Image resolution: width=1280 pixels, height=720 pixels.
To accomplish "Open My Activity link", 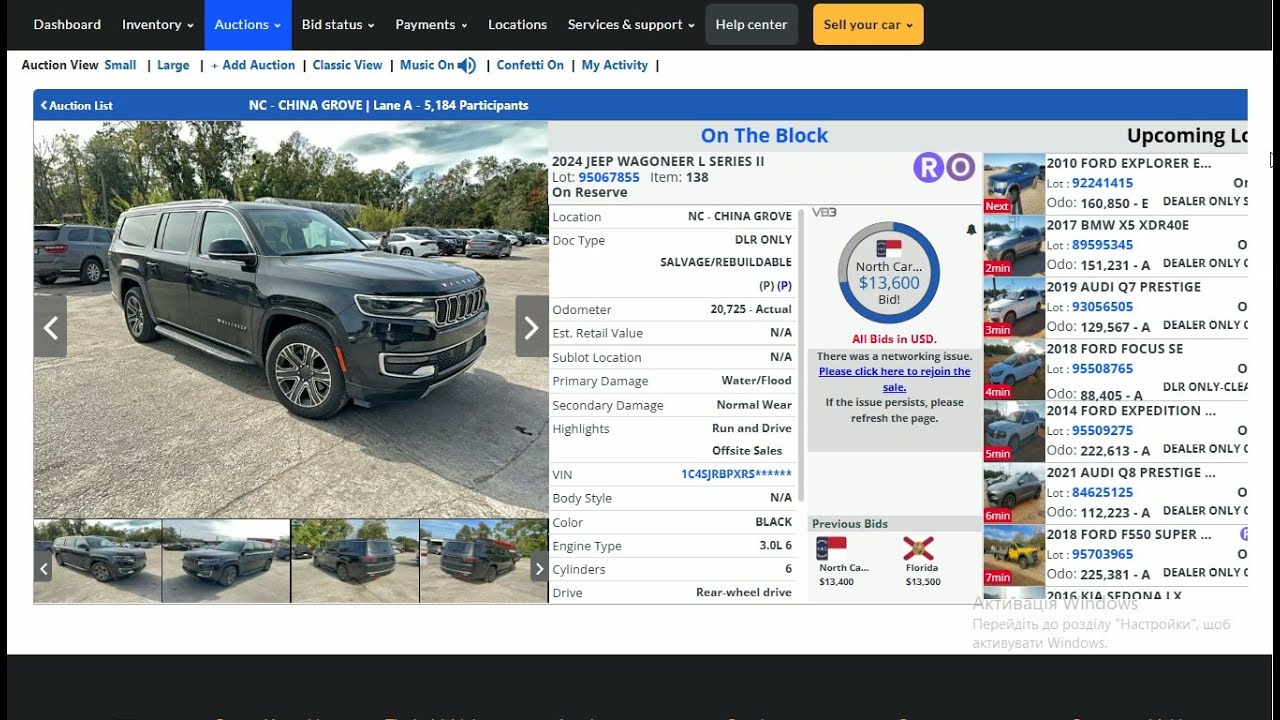I will click(x=614, y=65).
